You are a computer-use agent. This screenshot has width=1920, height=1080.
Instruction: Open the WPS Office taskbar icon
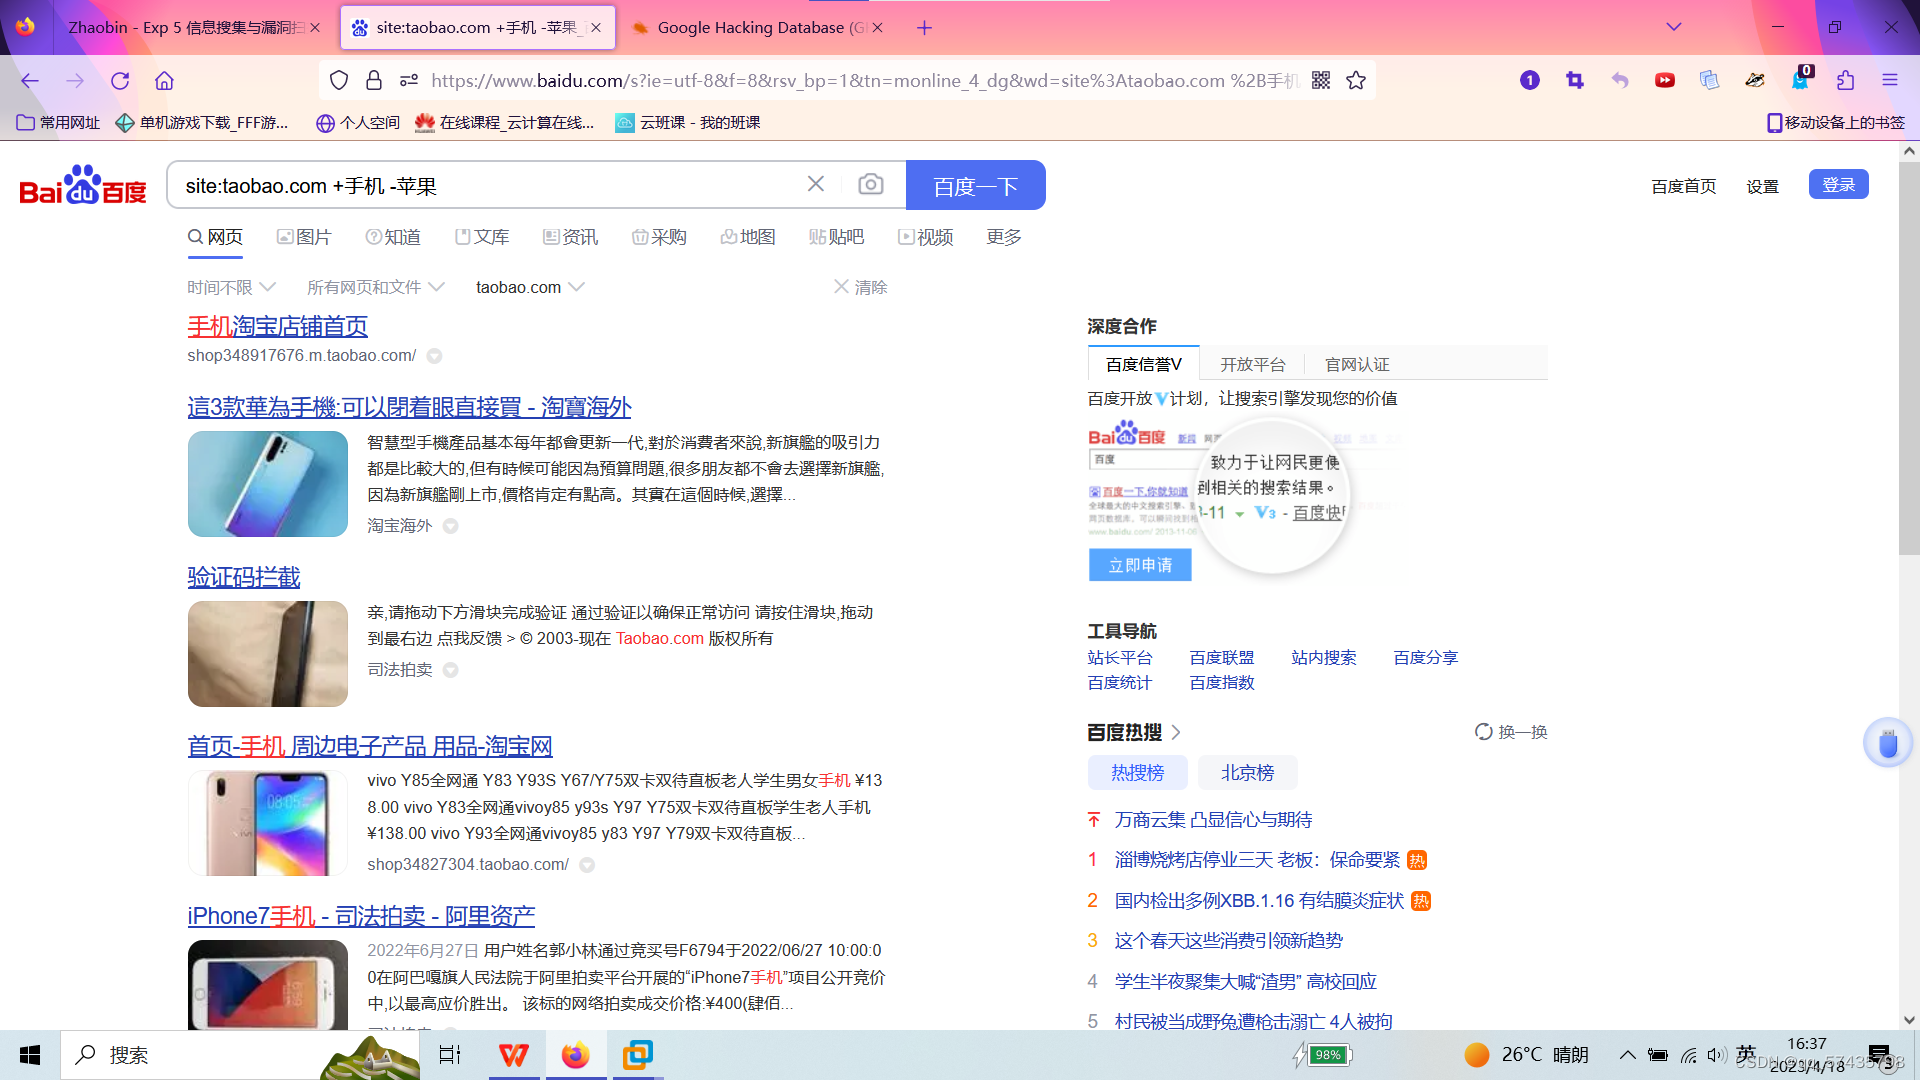514,1055
